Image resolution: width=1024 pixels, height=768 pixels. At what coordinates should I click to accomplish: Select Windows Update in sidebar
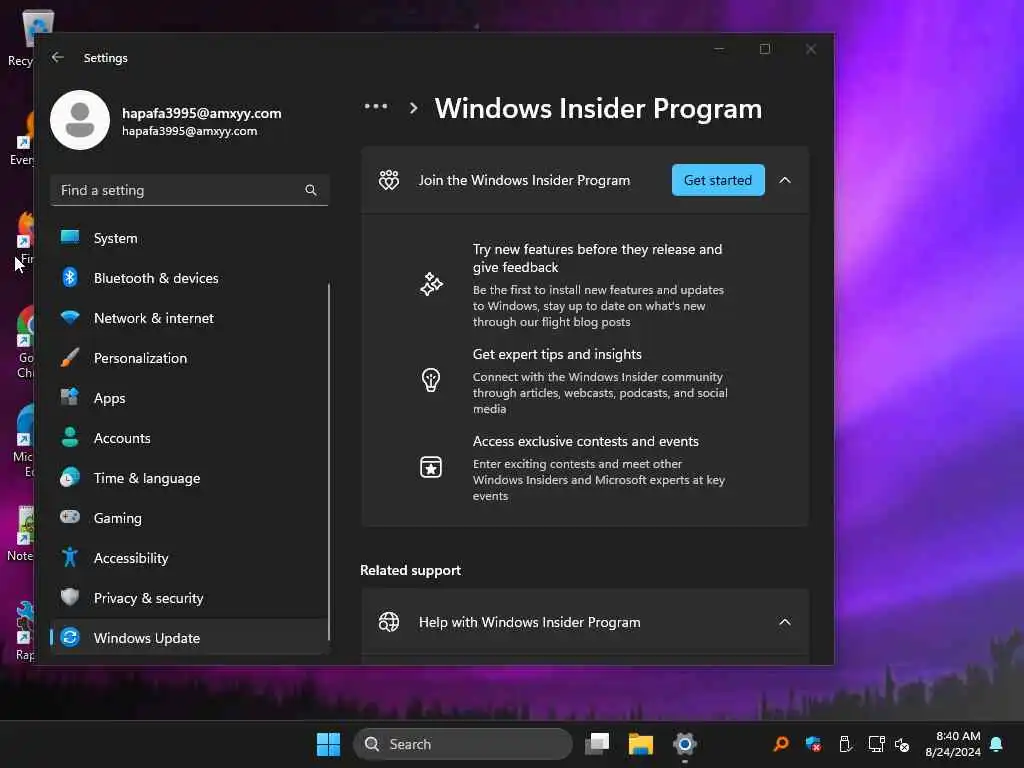coord(189,637)
